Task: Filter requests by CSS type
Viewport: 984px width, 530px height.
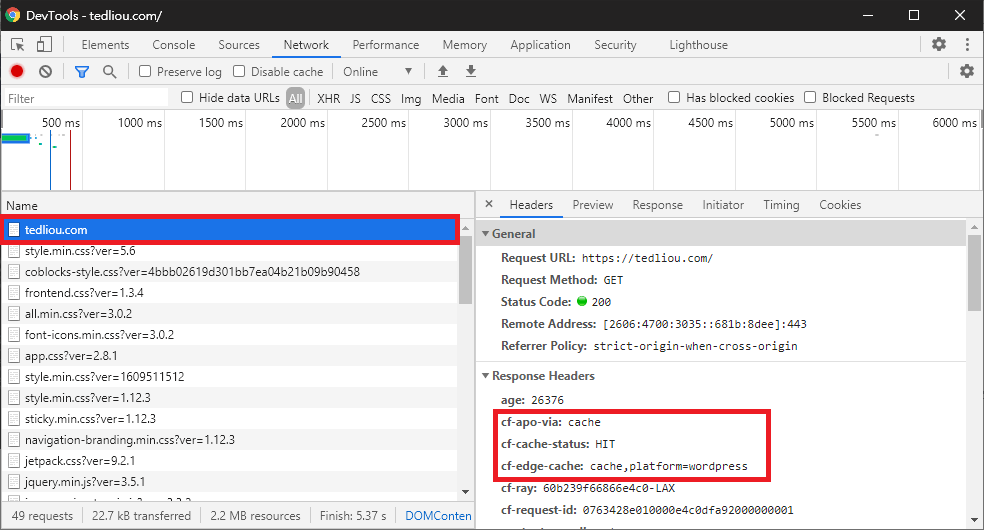Action: (x=381, y=98)
